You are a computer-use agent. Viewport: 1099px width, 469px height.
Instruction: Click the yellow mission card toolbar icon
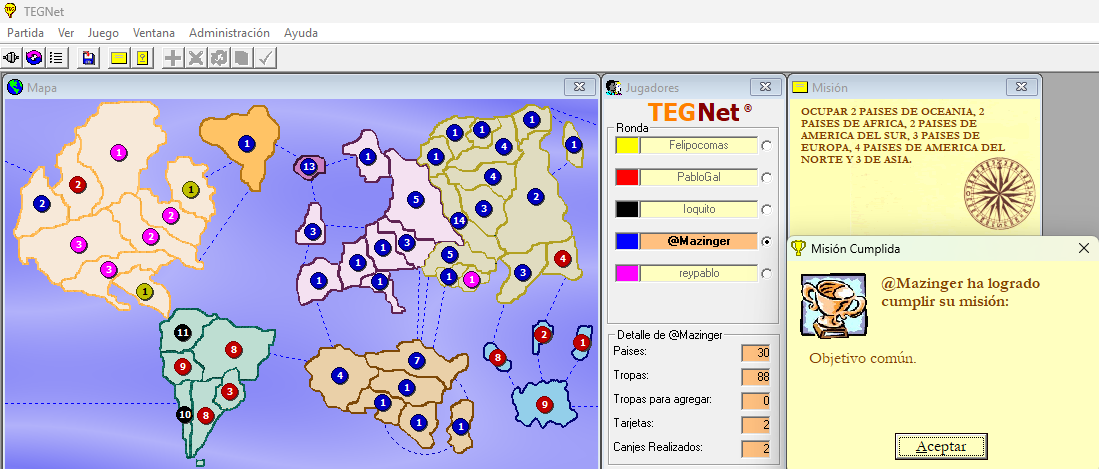pos(119,58)
